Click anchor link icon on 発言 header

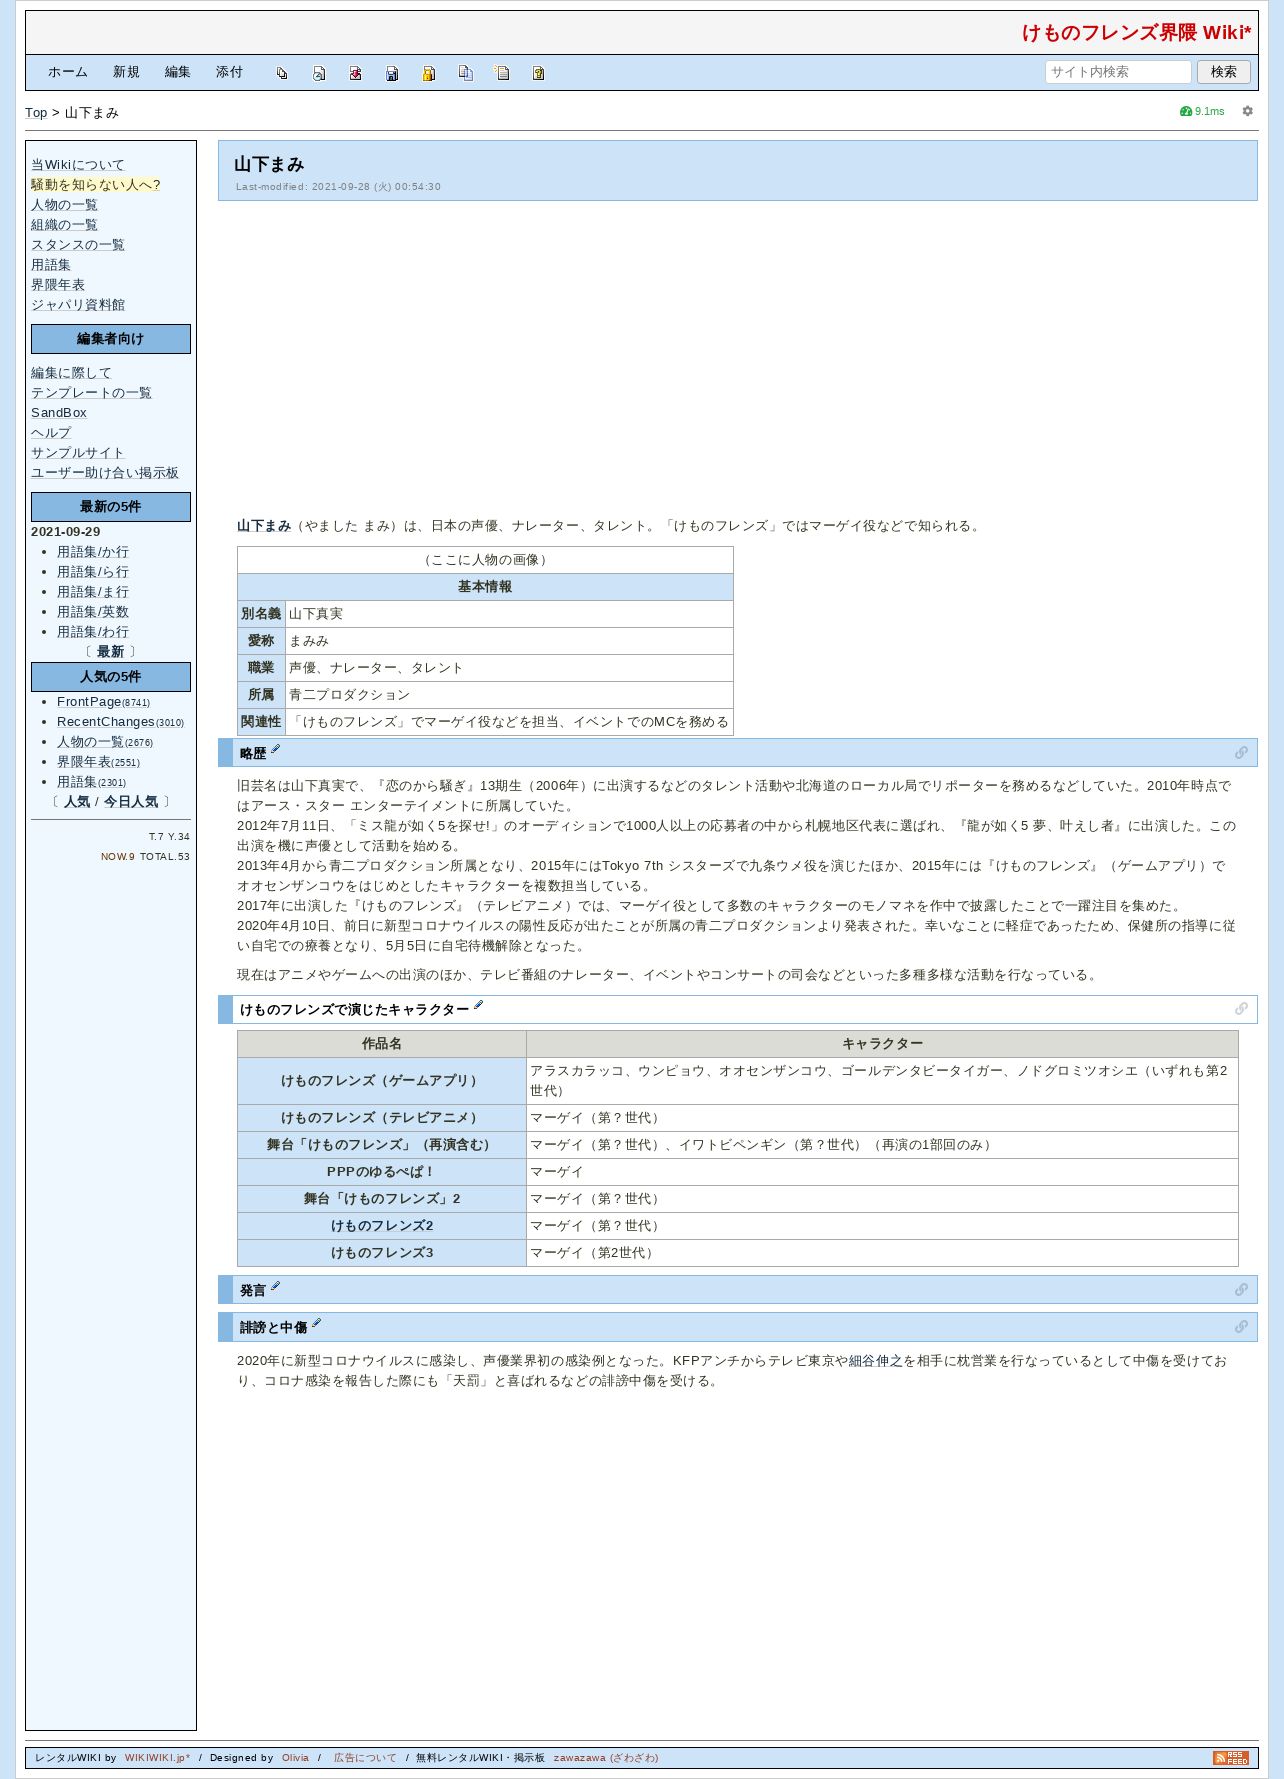pos(1241,1290)
